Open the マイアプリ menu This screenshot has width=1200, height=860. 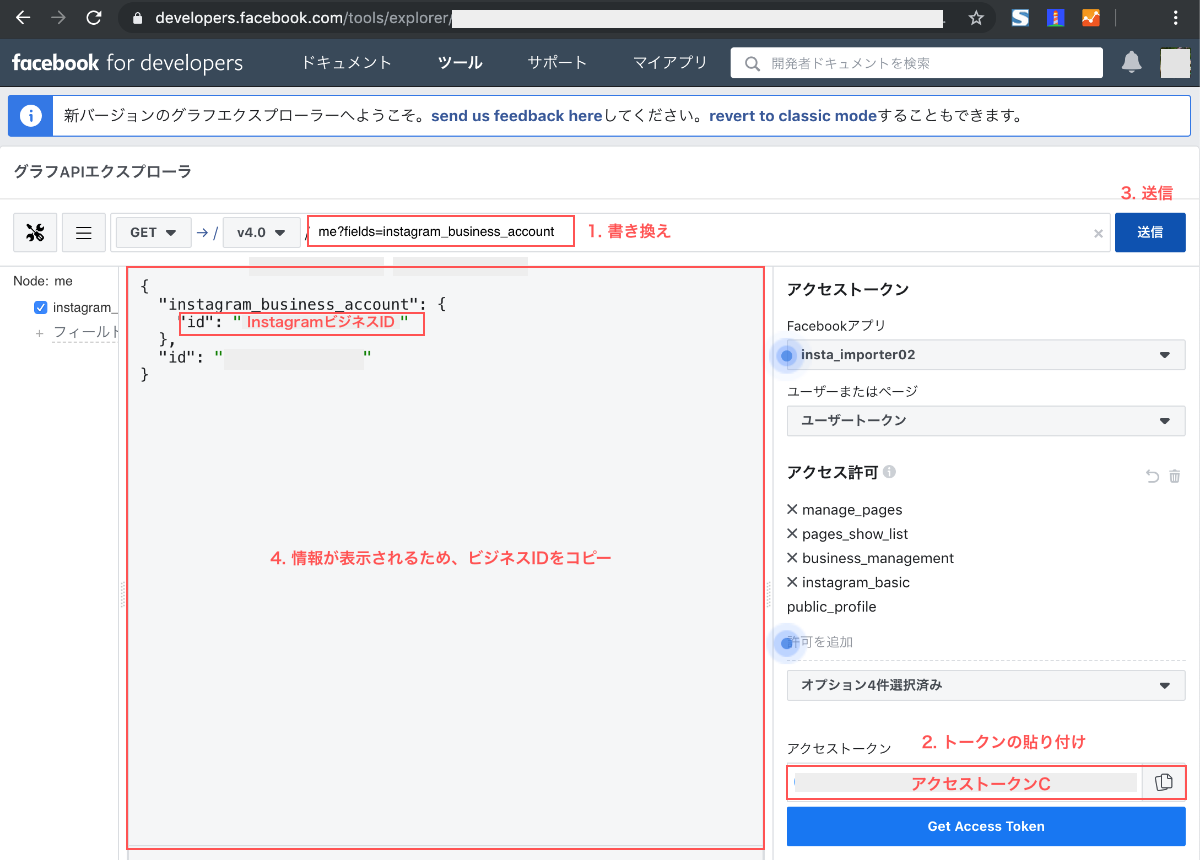tap(668, 62)
